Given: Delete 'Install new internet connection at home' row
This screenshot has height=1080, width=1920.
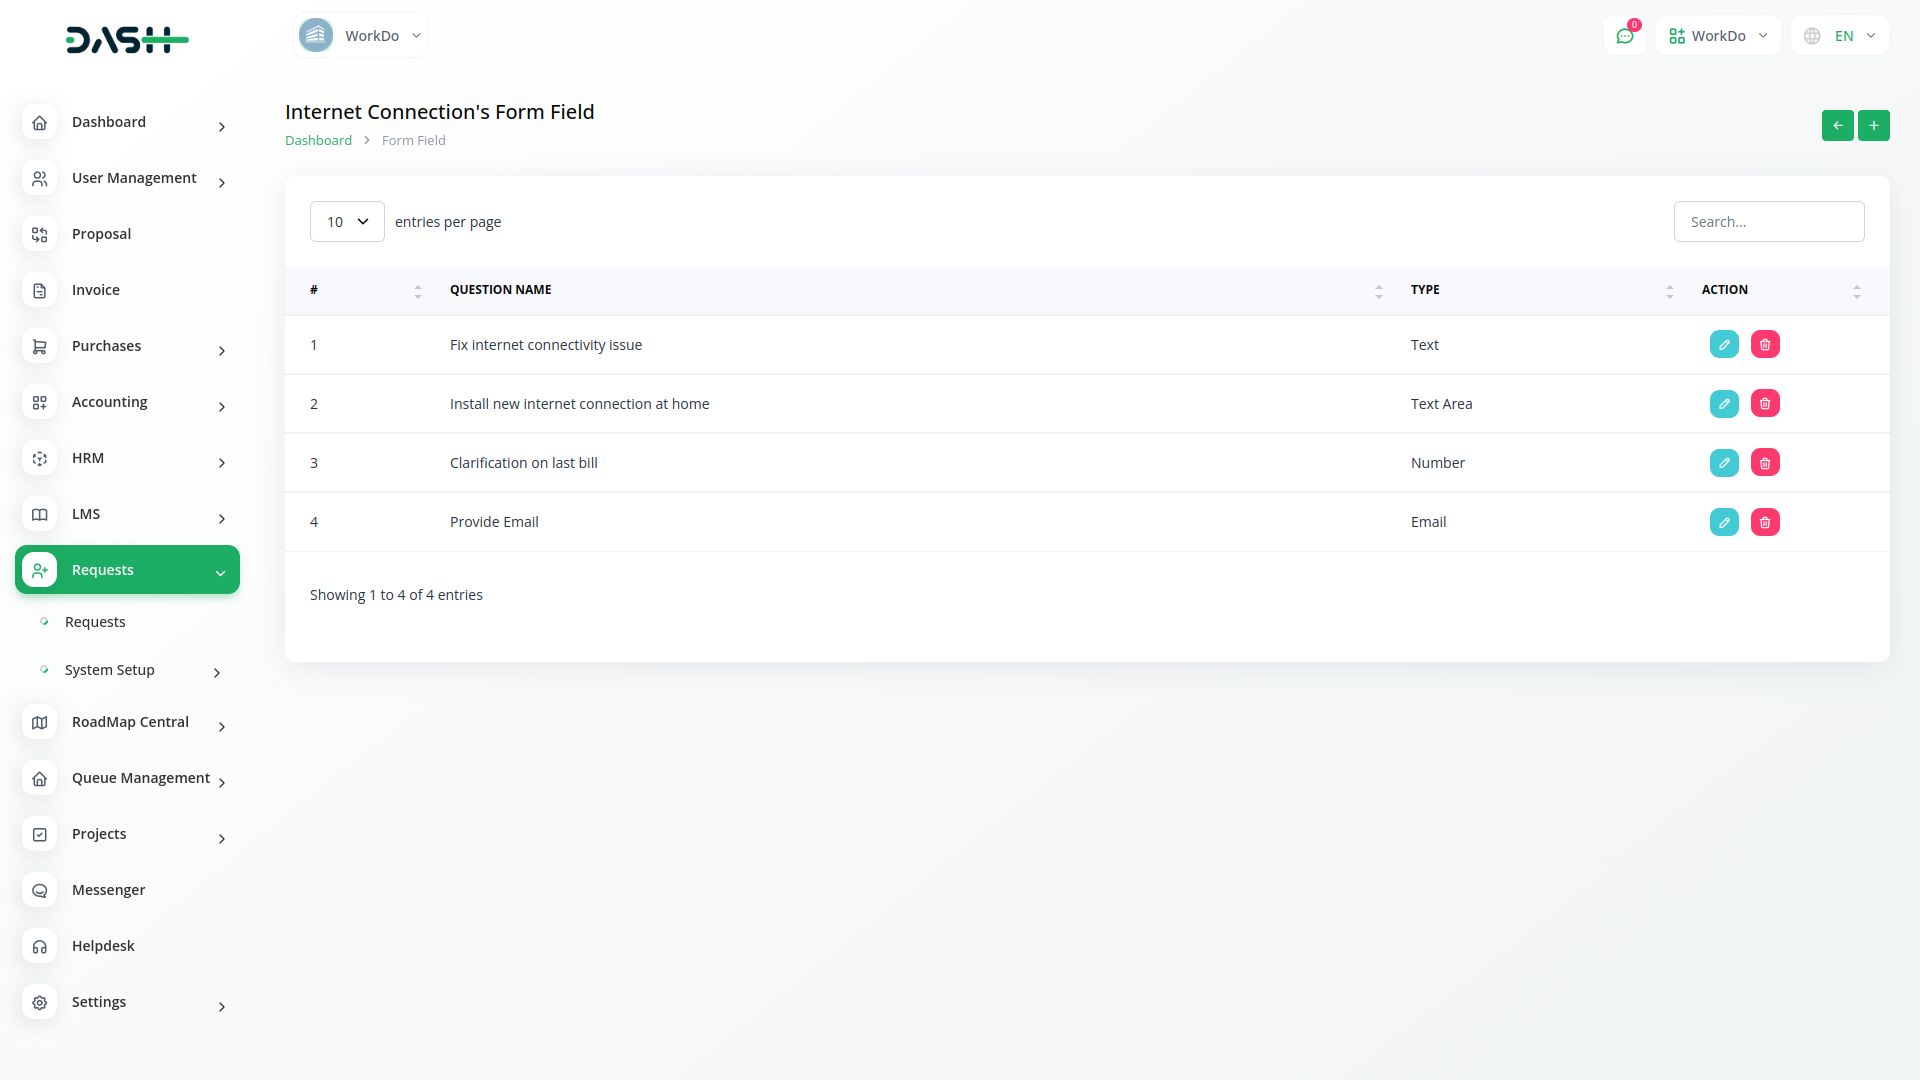Looking at the screenshot, I should click(x=1765, y=404).
